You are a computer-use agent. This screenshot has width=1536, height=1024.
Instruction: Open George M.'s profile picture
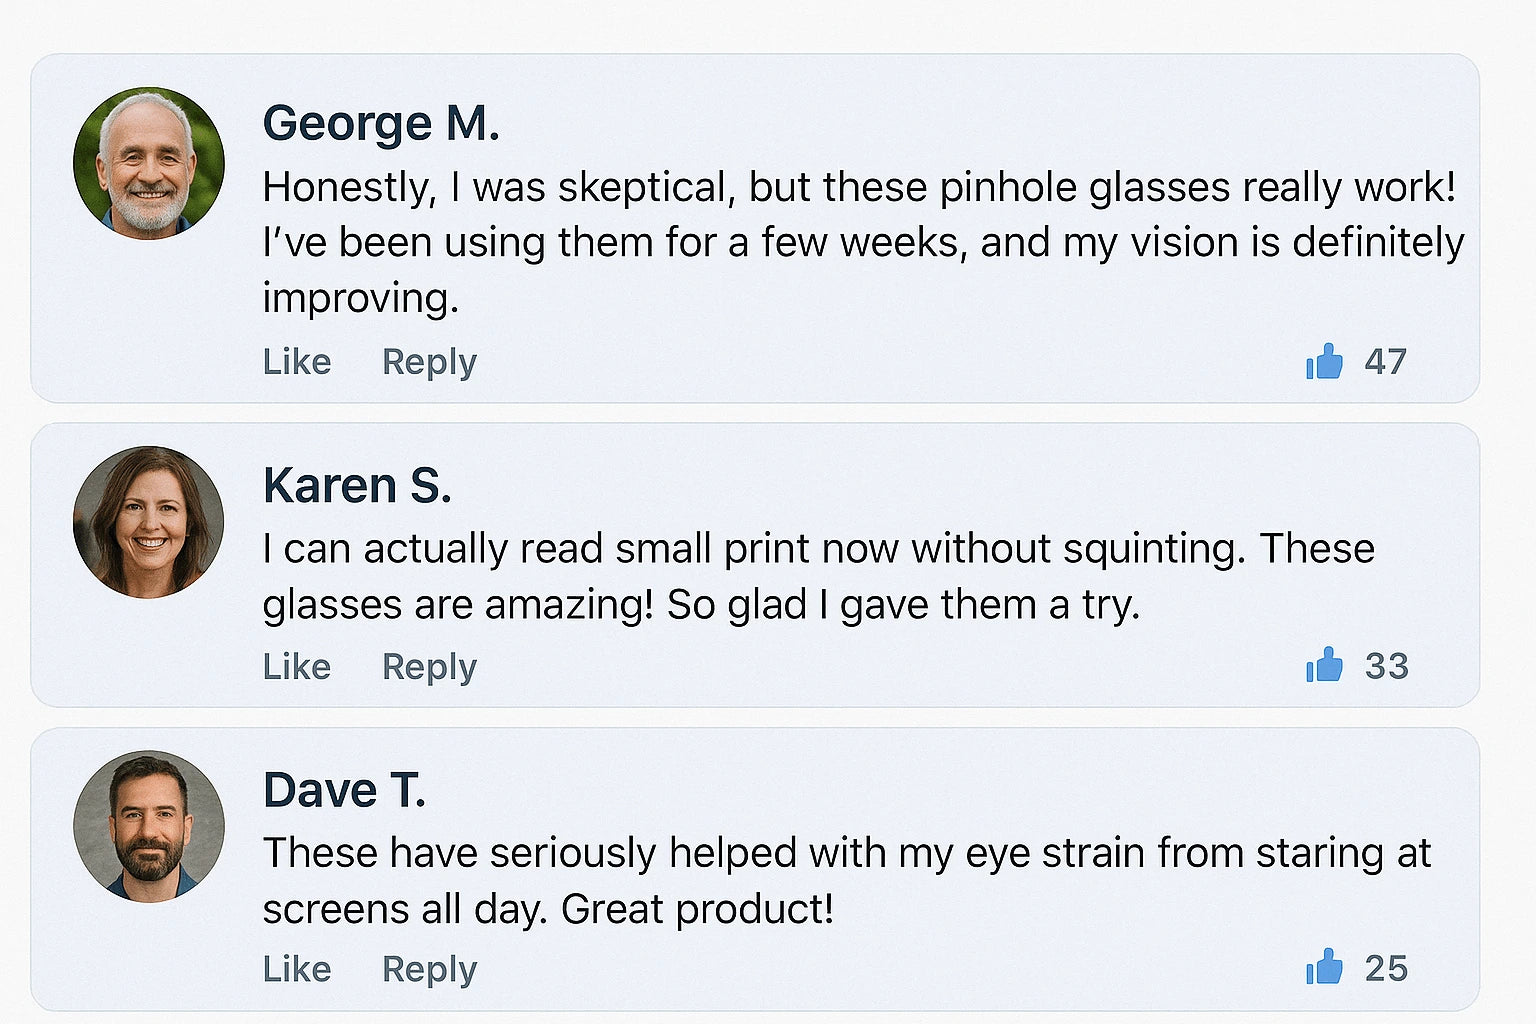coord(149,163)
